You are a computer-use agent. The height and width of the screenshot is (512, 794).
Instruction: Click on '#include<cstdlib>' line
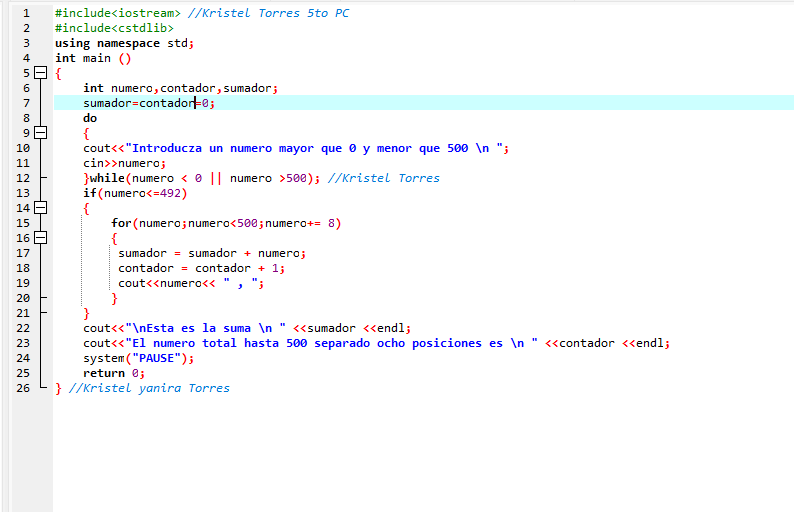114,28
